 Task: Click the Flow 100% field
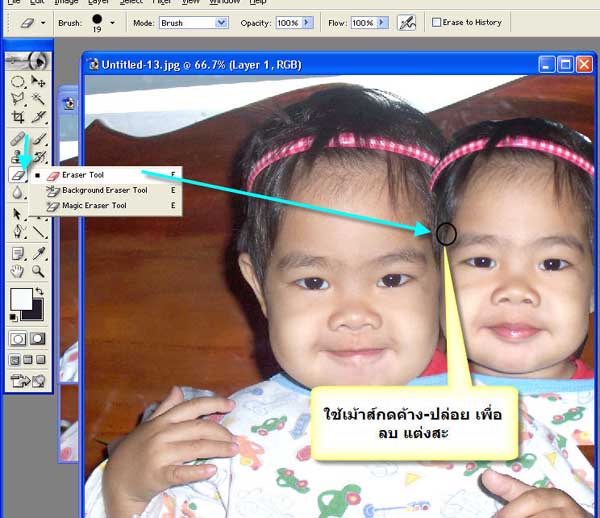pyautogui.click(x=364, y=23)
